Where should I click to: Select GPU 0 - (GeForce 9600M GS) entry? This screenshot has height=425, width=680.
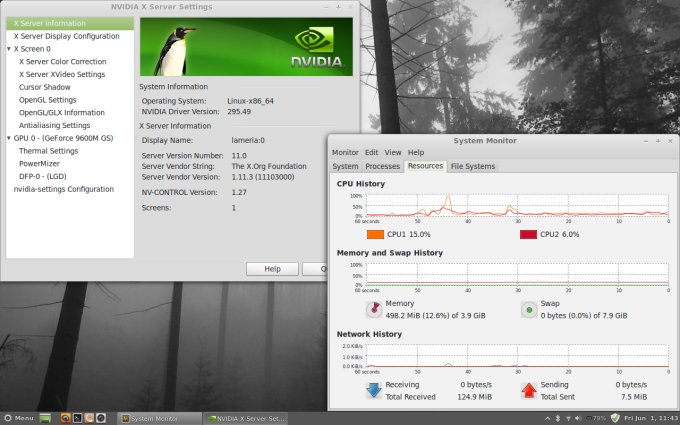click(x=63, y=138)
